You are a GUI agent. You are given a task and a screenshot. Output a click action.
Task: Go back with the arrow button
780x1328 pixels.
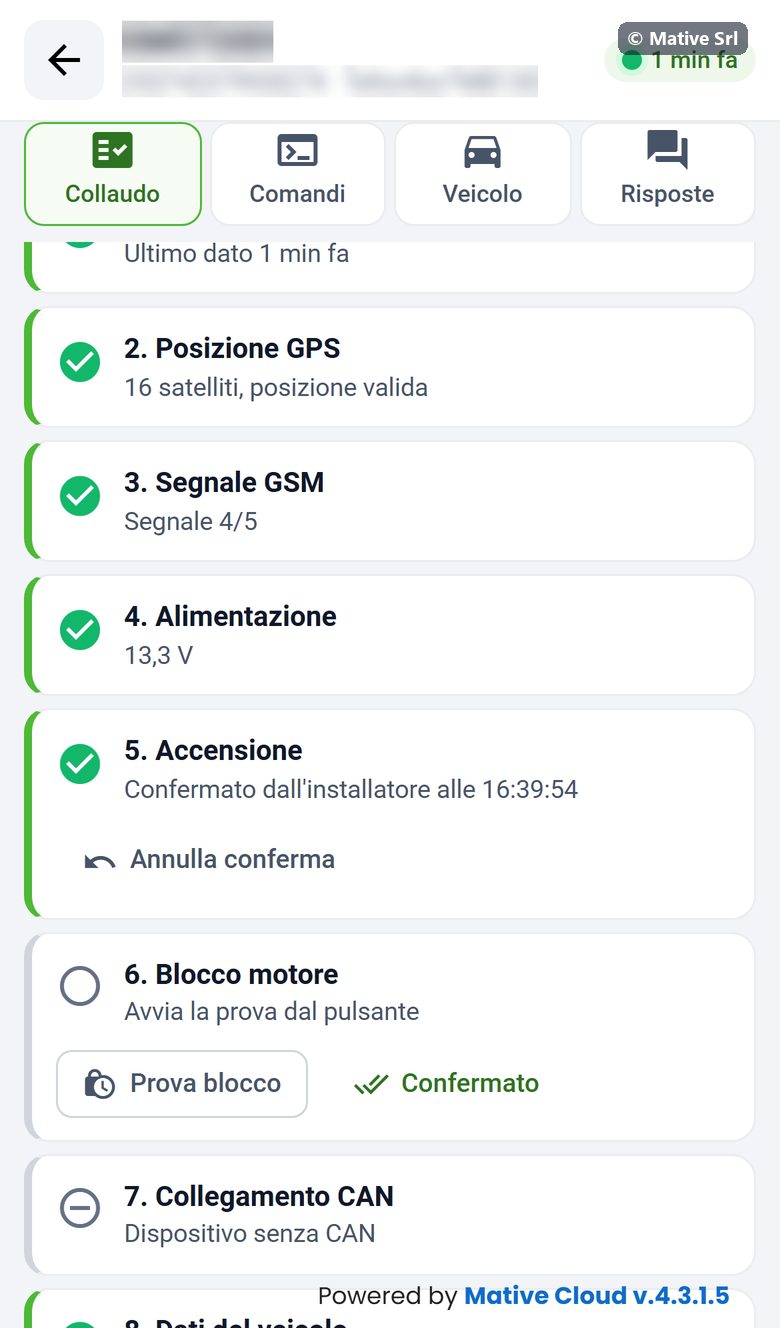(x=64, y=60)
